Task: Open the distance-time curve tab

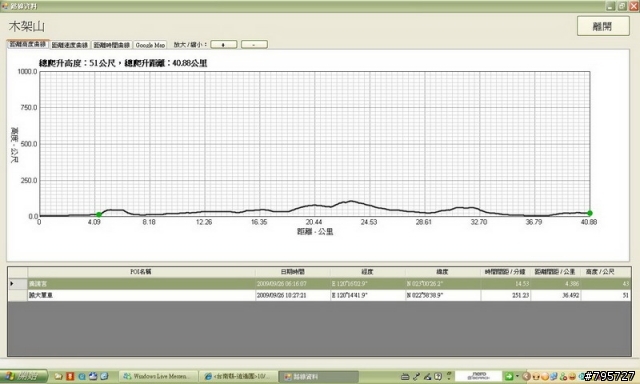Action: 111,45
